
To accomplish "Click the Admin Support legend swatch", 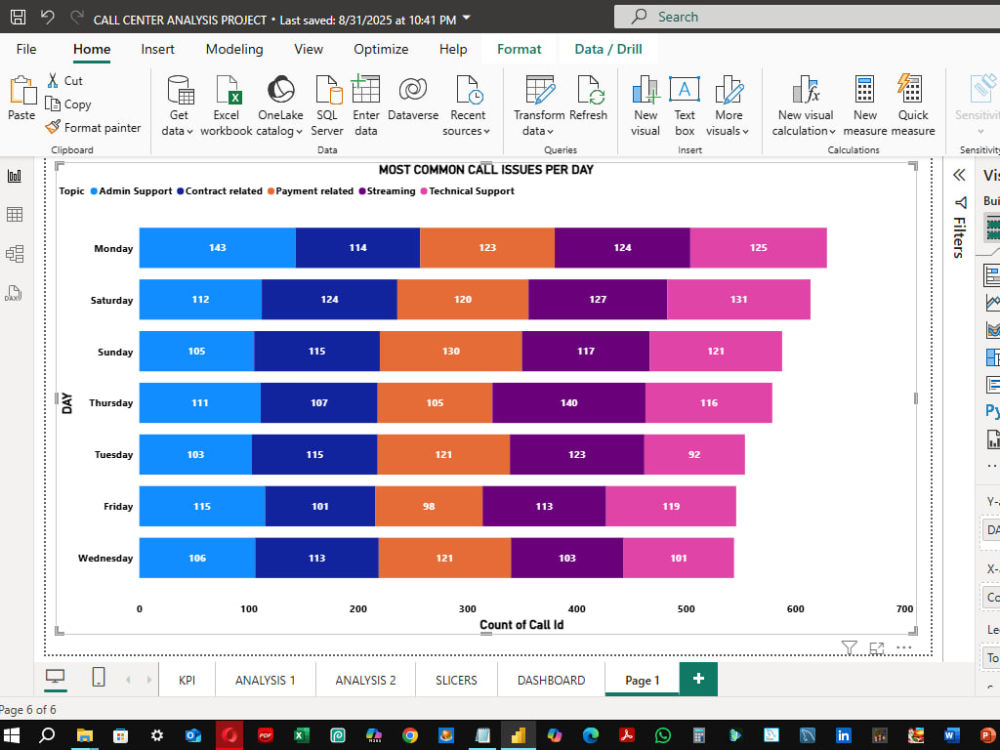I will 94,191.
